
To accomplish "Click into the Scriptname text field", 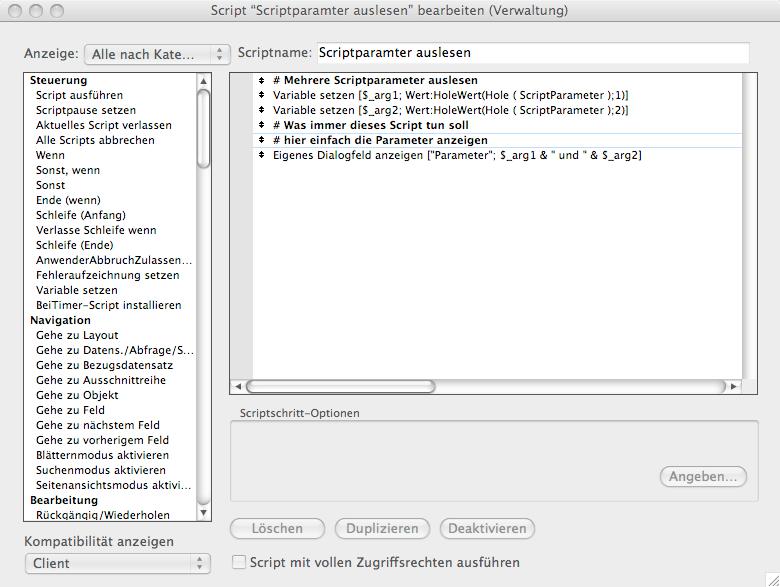I will [531, 53].
